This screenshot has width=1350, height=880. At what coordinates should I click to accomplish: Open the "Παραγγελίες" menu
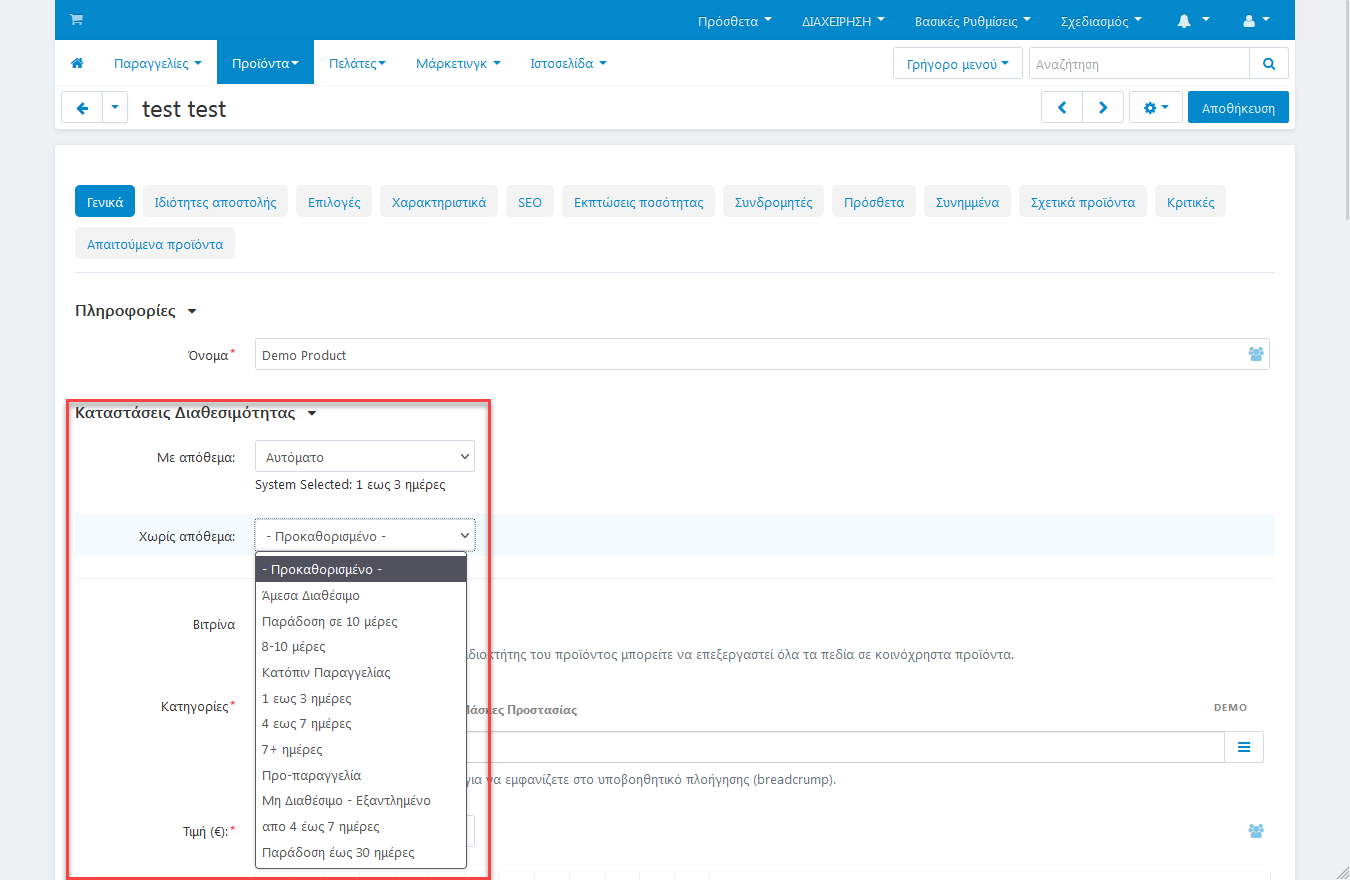pos(157,63)
